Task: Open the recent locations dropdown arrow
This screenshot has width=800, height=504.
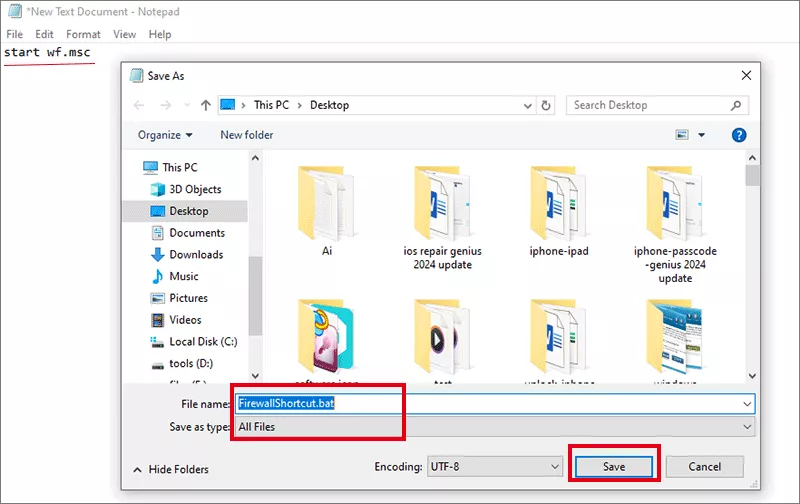Action: click(187, 105)
